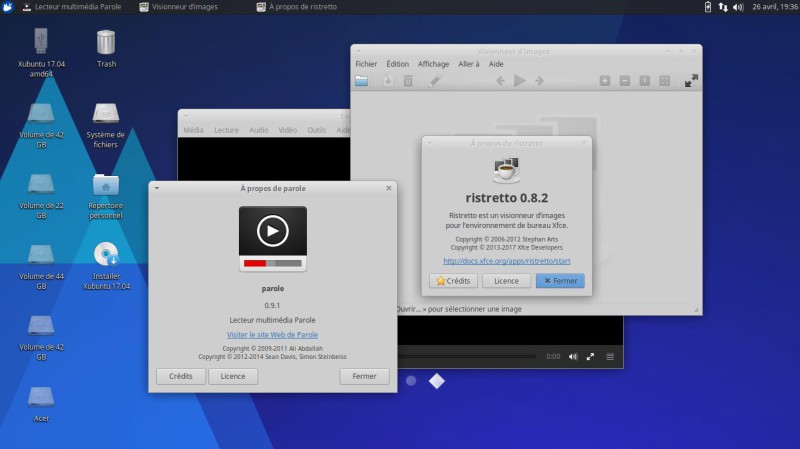Viewport: 800px width, 449px height.
Task: Click Licence in the ristretto about dialog
Action: [x=506, y=281]
